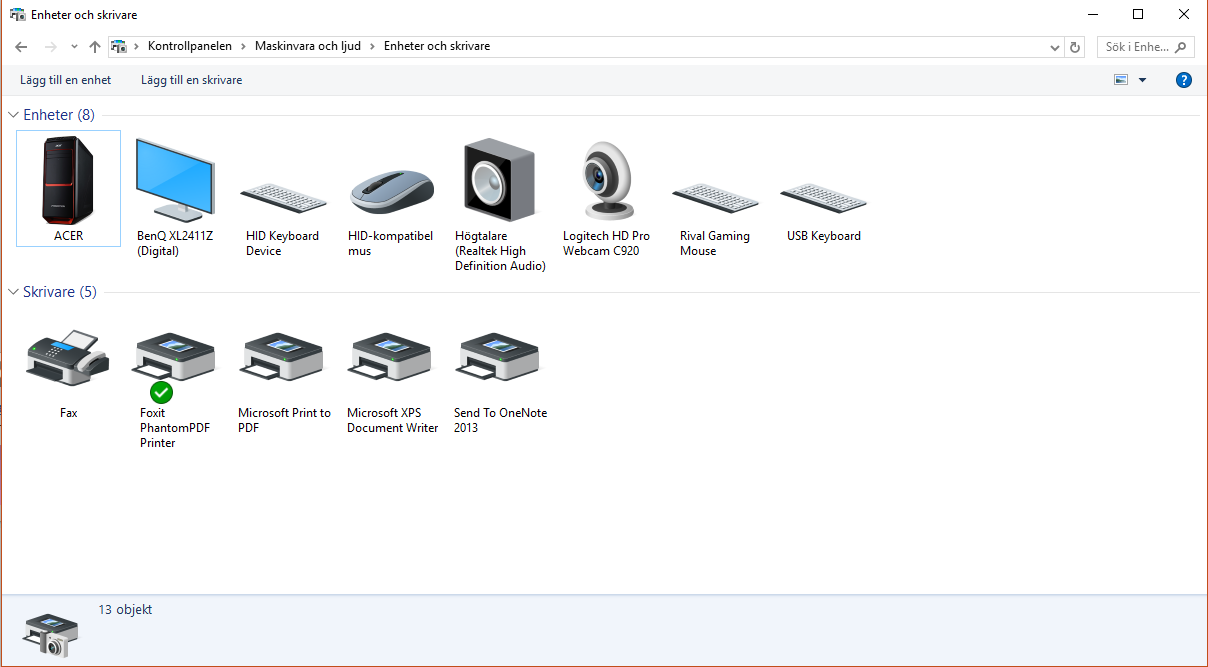Click the view options icon in toolbar

coord(1121,80)
